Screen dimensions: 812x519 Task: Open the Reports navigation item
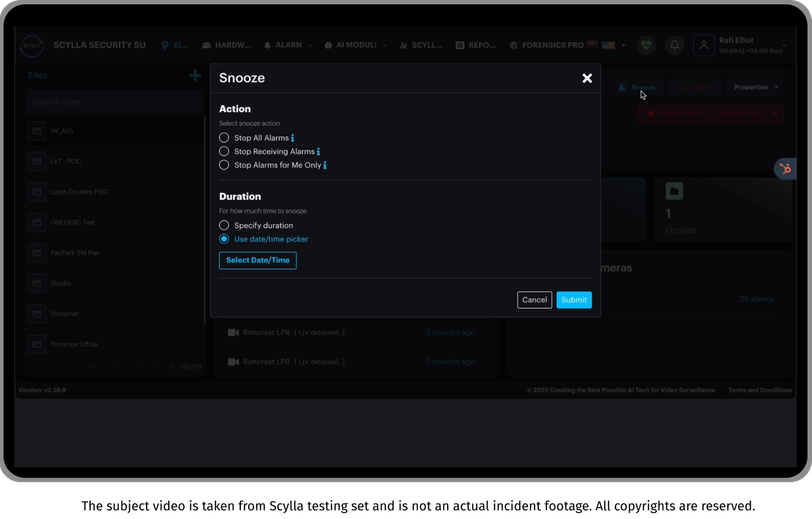click(x=476, y=45)
